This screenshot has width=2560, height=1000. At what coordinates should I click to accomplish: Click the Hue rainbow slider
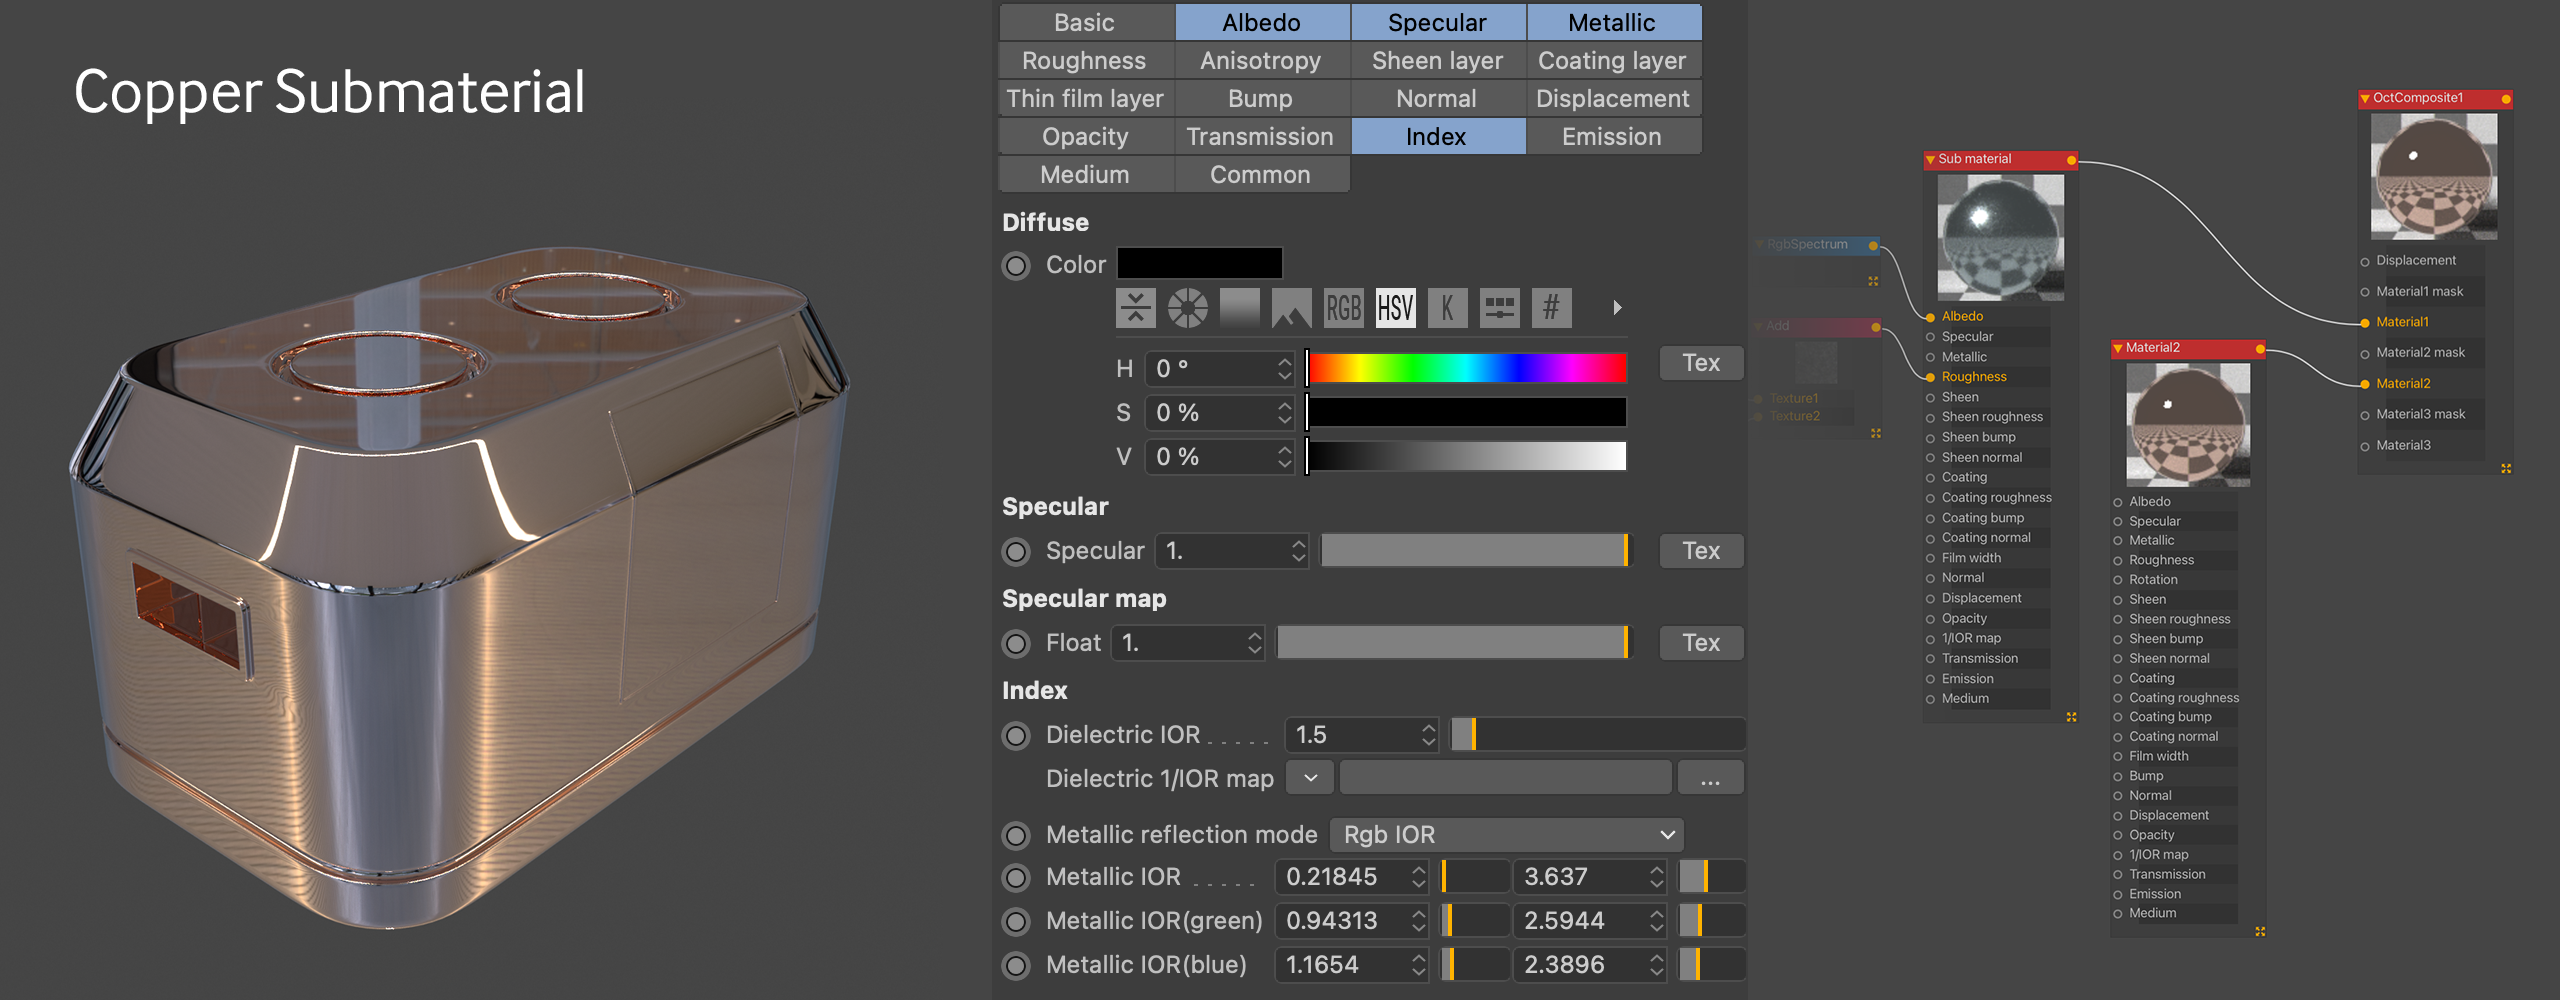(1466, 369)
